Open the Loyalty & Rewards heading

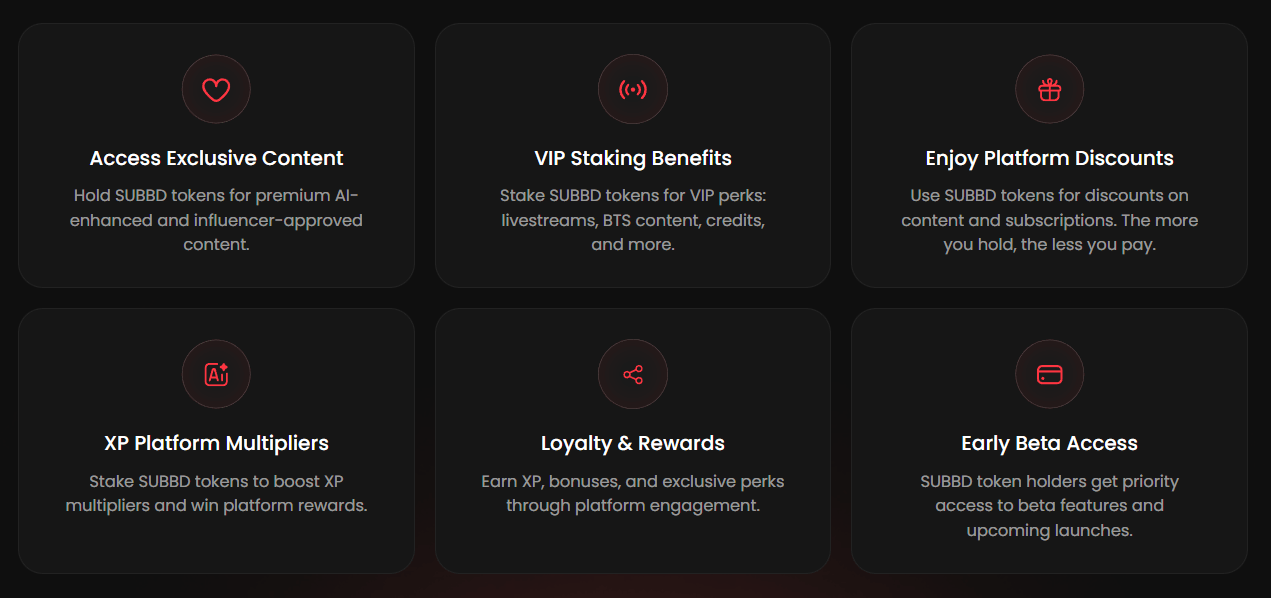point(632,442)
